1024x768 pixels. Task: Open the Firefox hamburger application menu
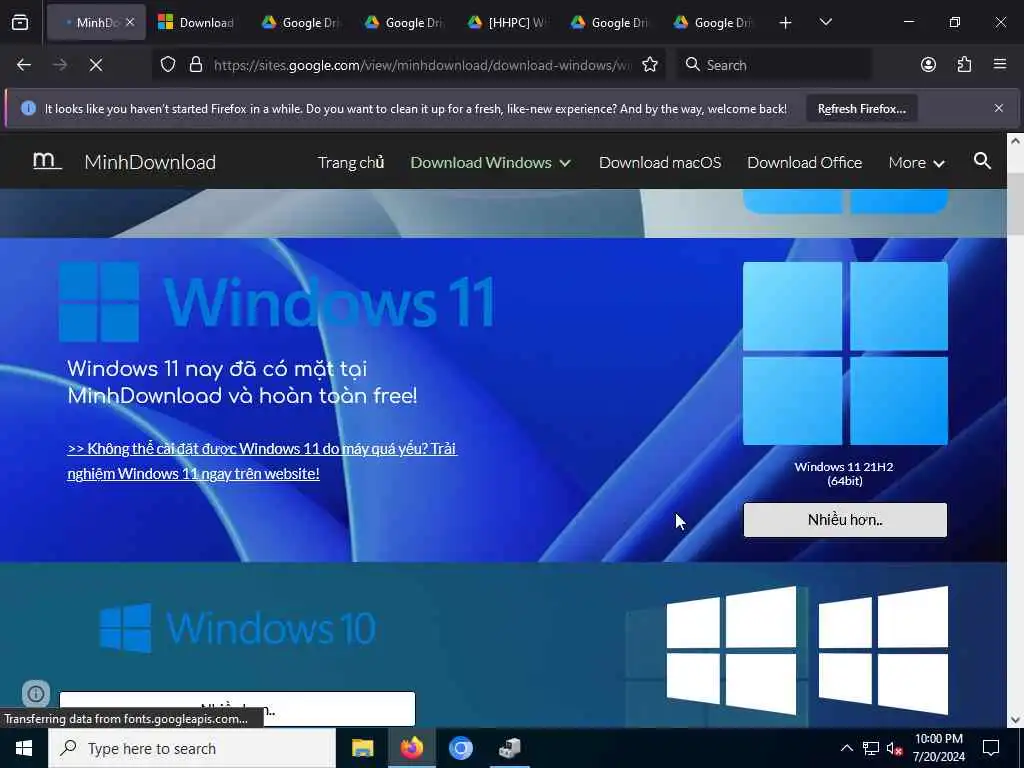click(1000, 65)
